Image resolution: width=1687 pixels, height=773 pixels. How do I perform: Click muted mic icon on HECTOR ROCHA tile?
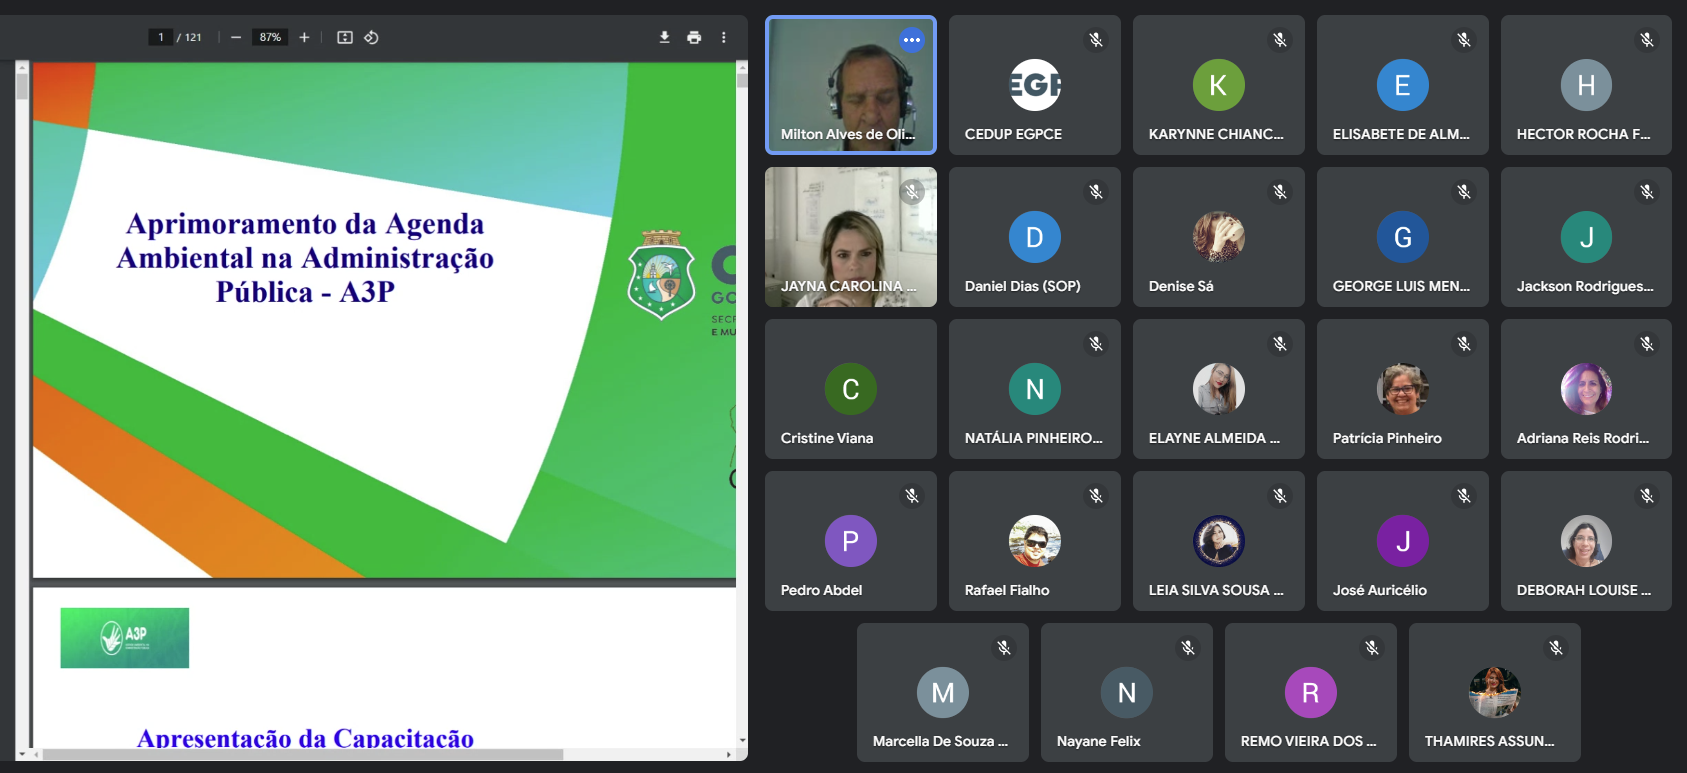tap(1647, 40)
